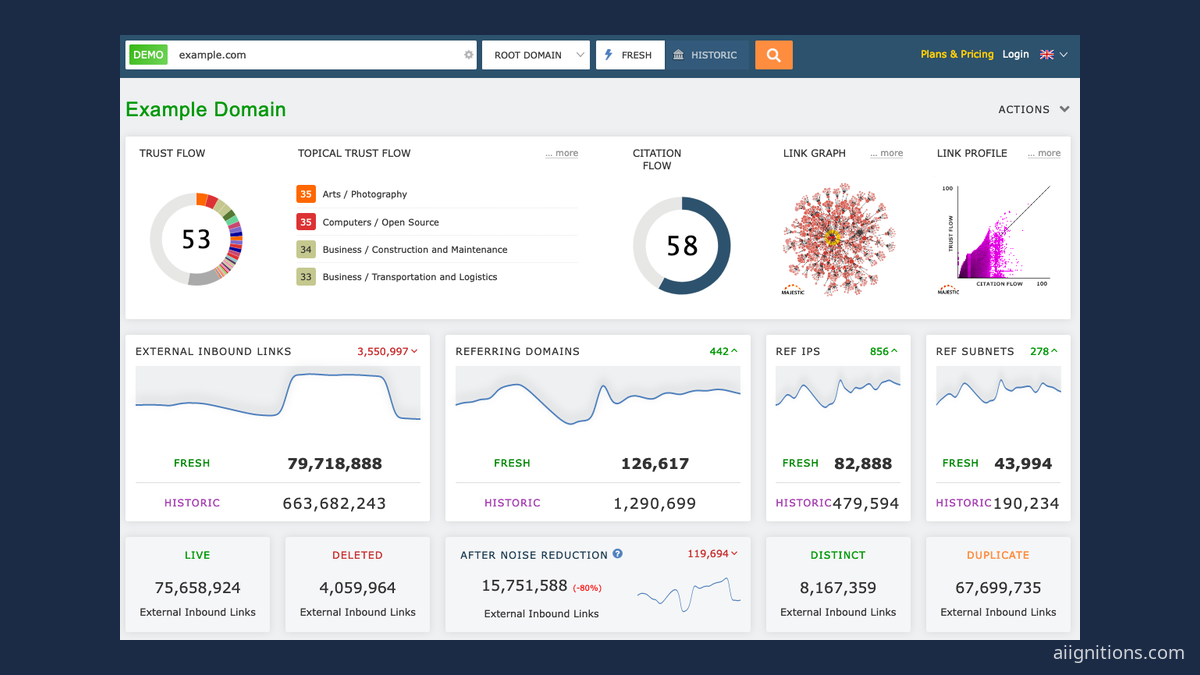Select Arts / Photography topic row
1200x675 pixels.
[x=437, y=194]
